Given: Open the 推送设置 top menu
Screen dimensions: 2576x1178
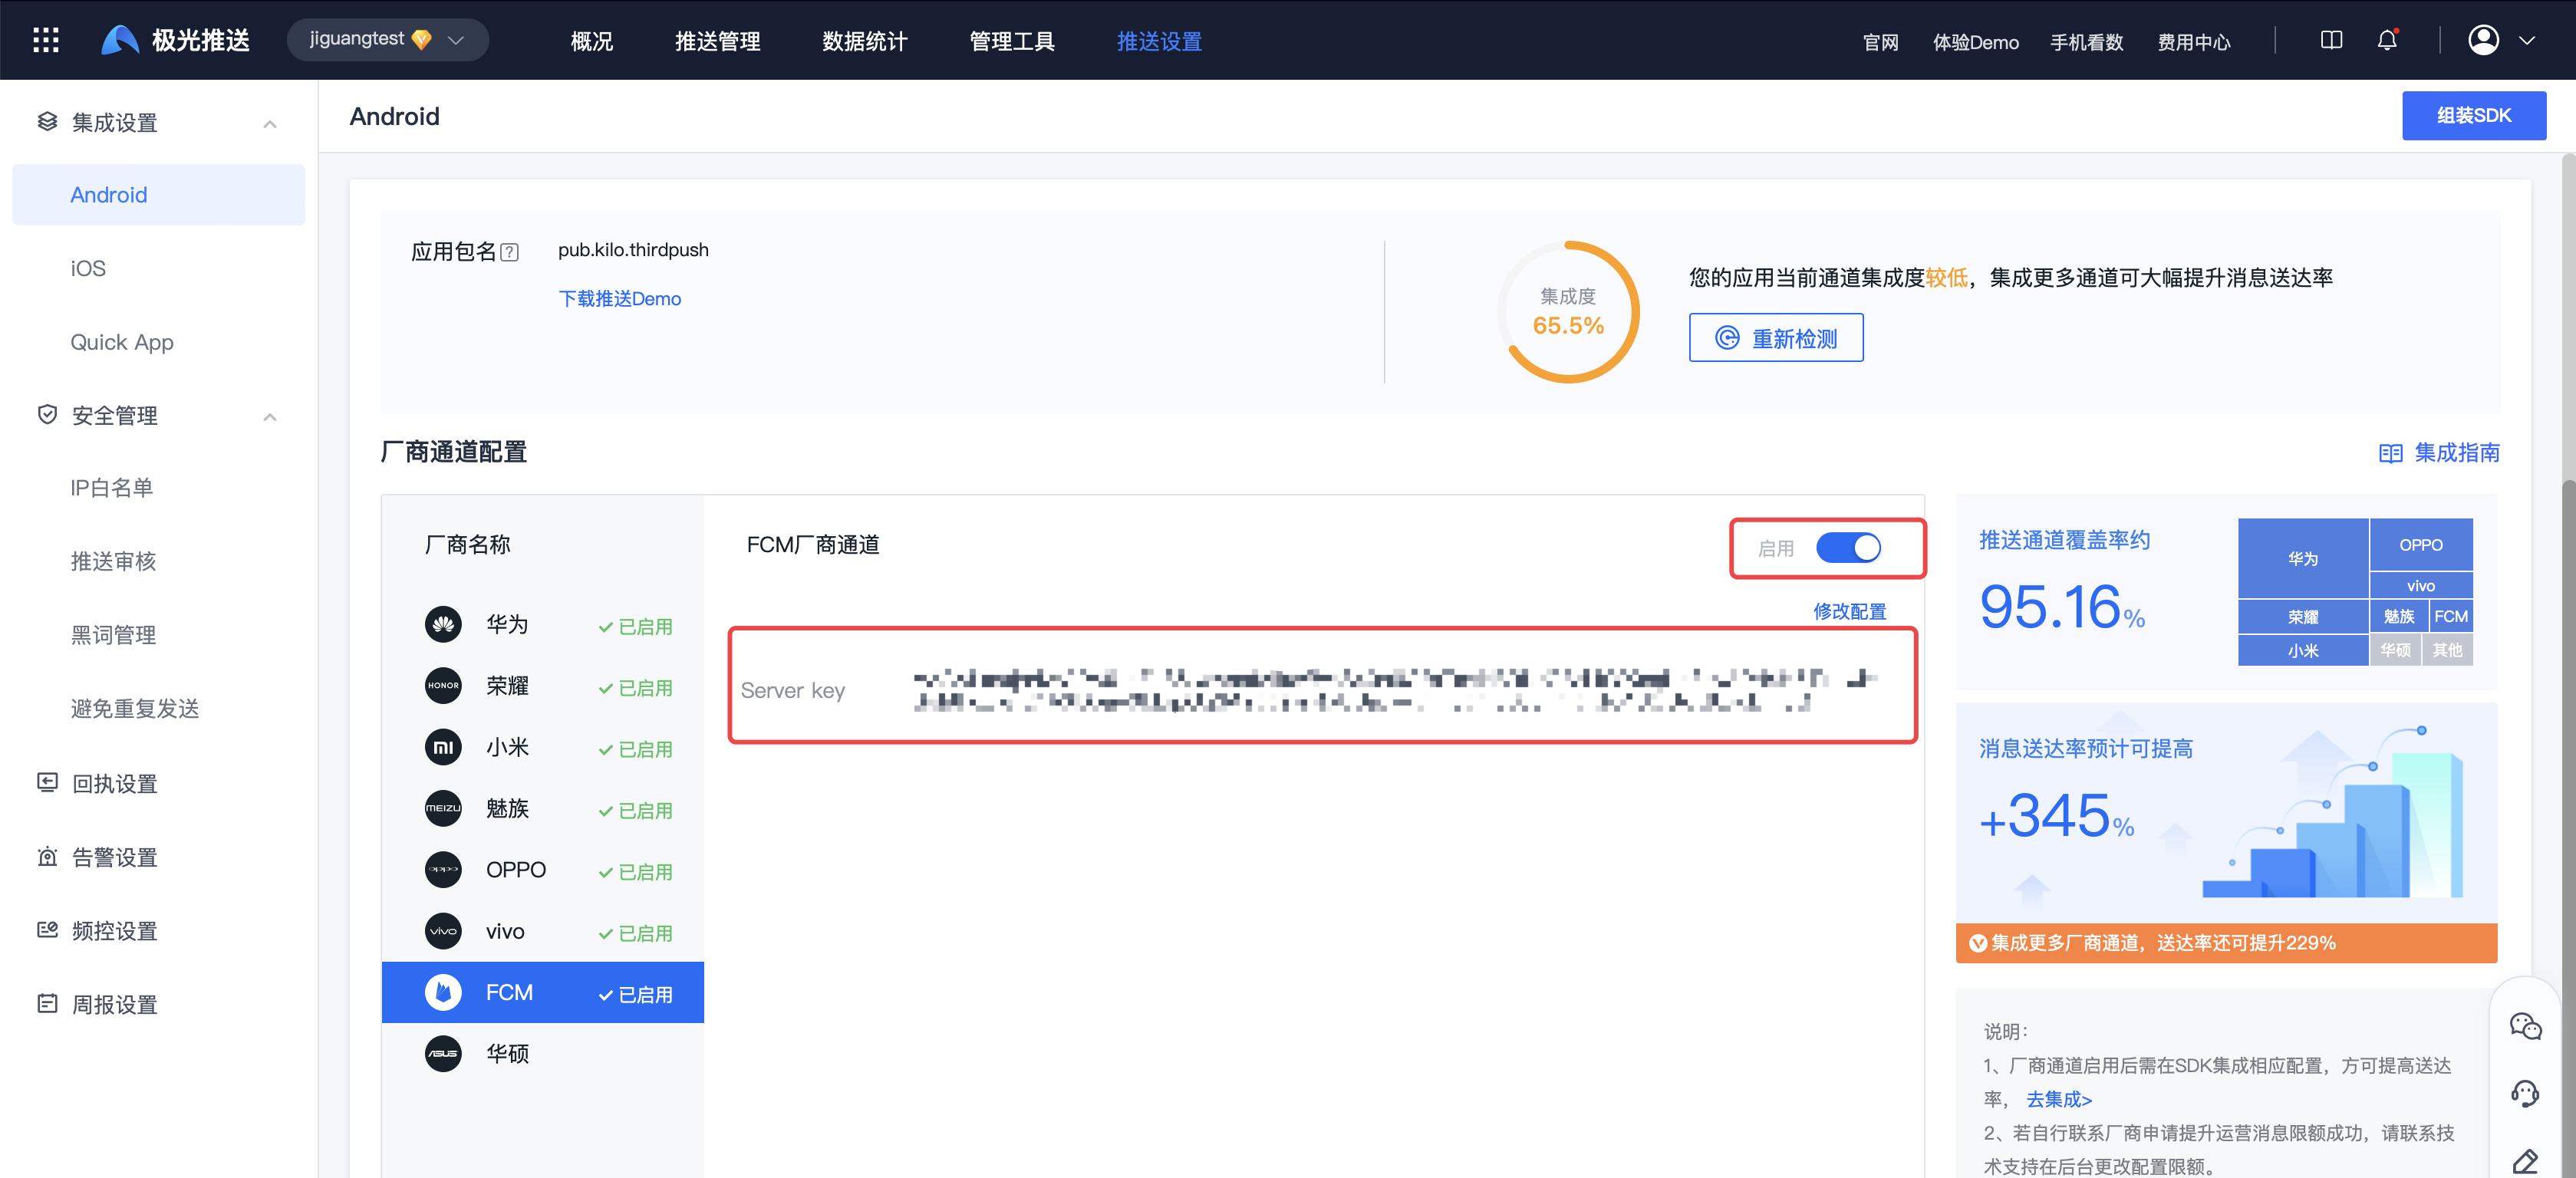Looking at the screenshot, I should (1159, 41).
